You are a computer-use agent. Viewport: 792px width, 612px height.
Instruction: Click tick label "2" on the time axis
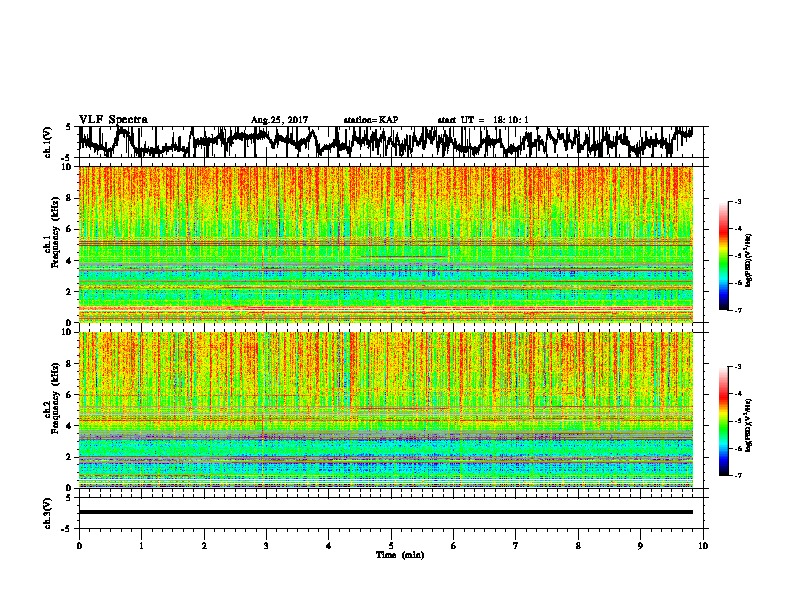coord(204,546)
